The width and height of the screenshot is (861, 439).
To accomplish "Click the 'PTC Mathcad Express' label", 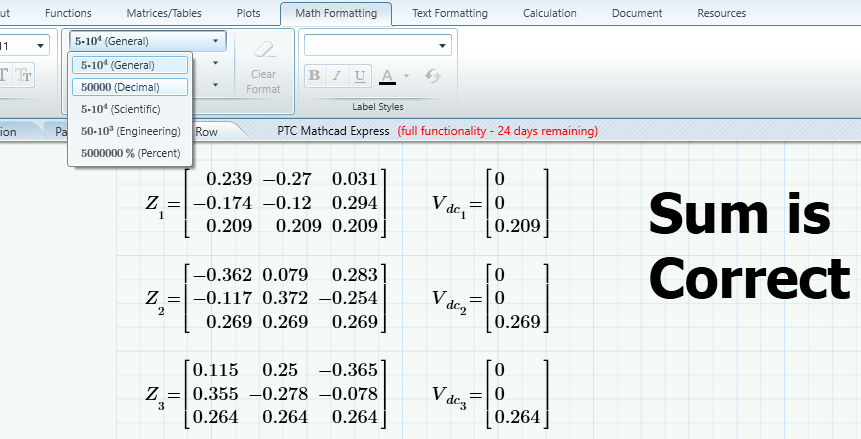I will click(333, 131).
